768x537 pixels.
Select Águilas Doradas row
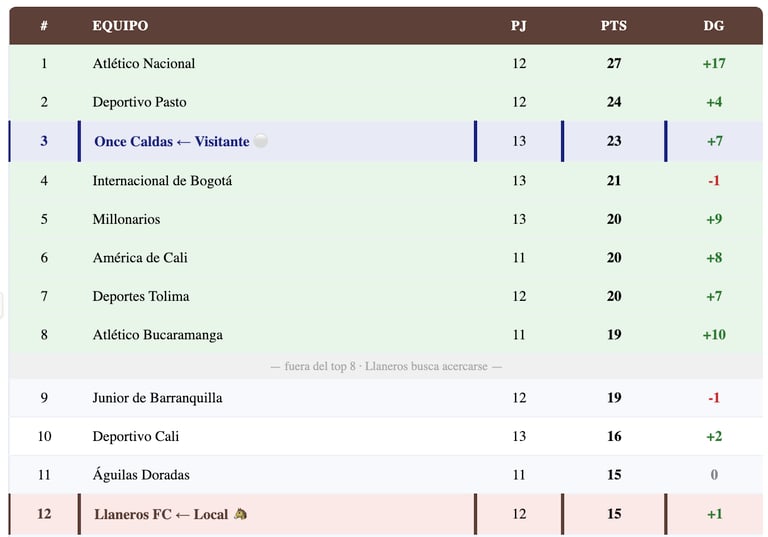pos(141,475)
